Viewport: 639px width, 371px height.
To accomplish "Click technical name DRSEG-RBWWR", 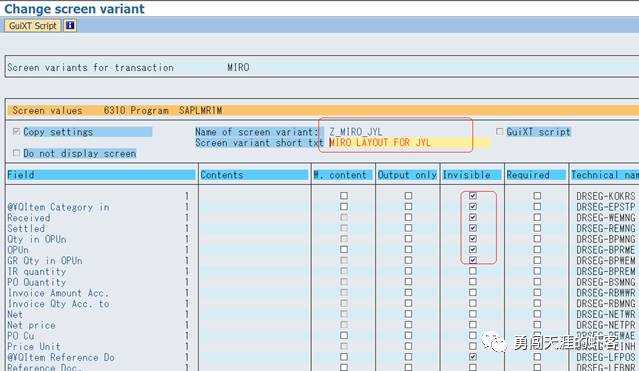I will pyautogui.click(x=606, y=293).
